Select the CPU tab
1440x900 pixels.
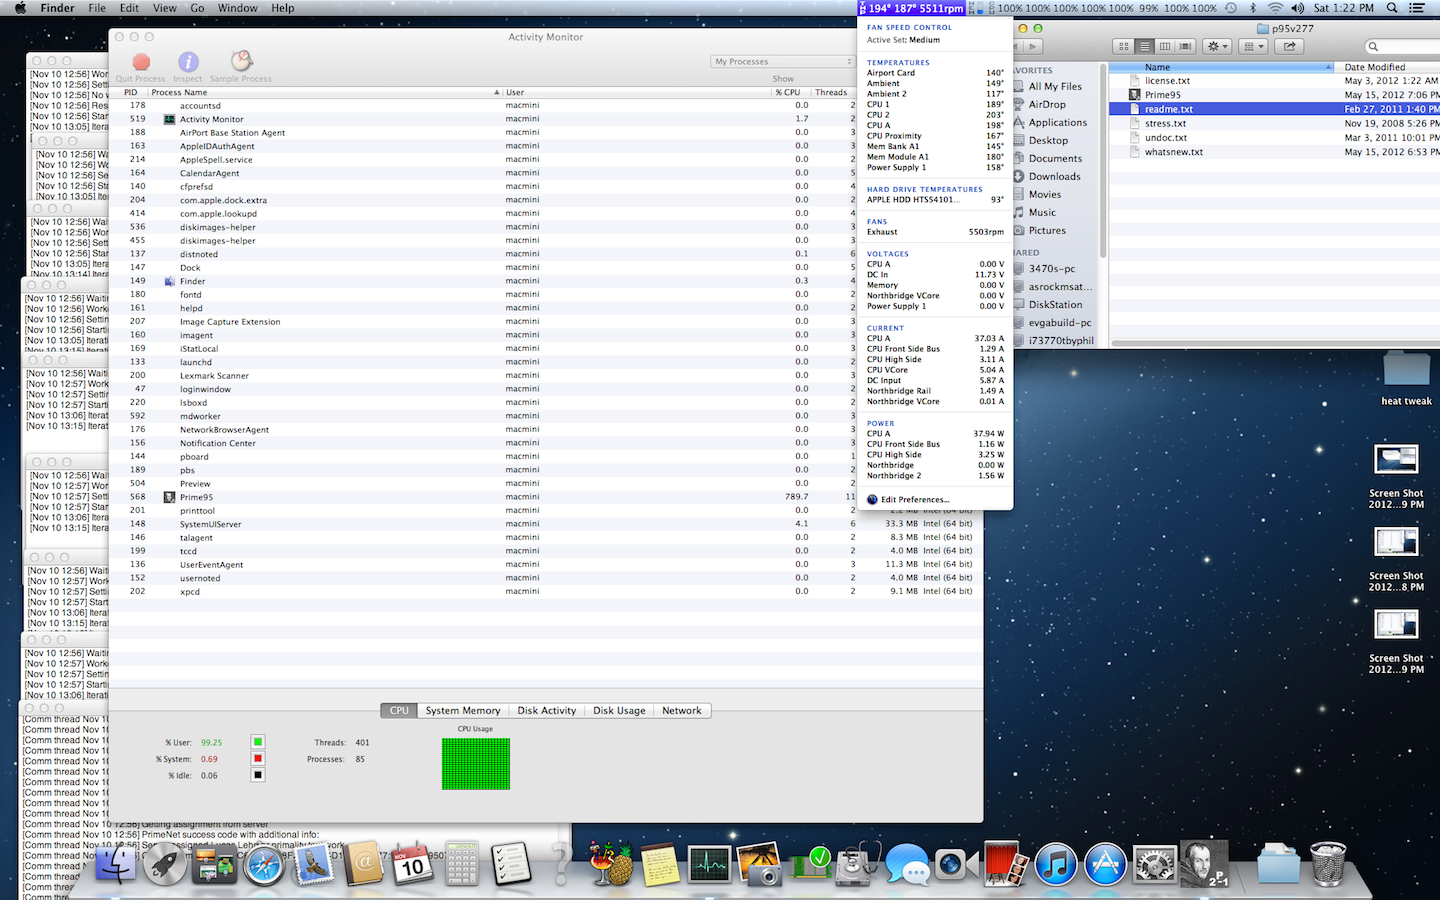[399, 710]
